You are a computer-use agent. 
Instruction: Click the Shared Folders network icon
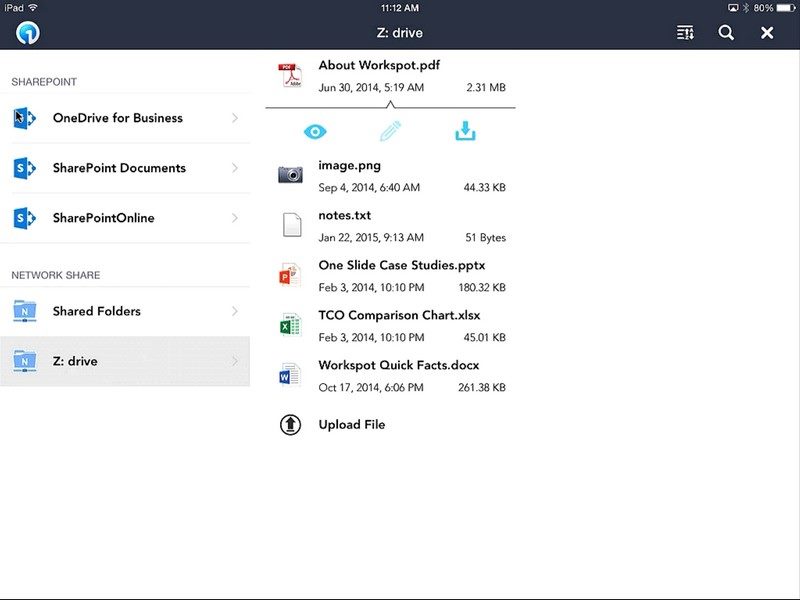pos(24,311)
